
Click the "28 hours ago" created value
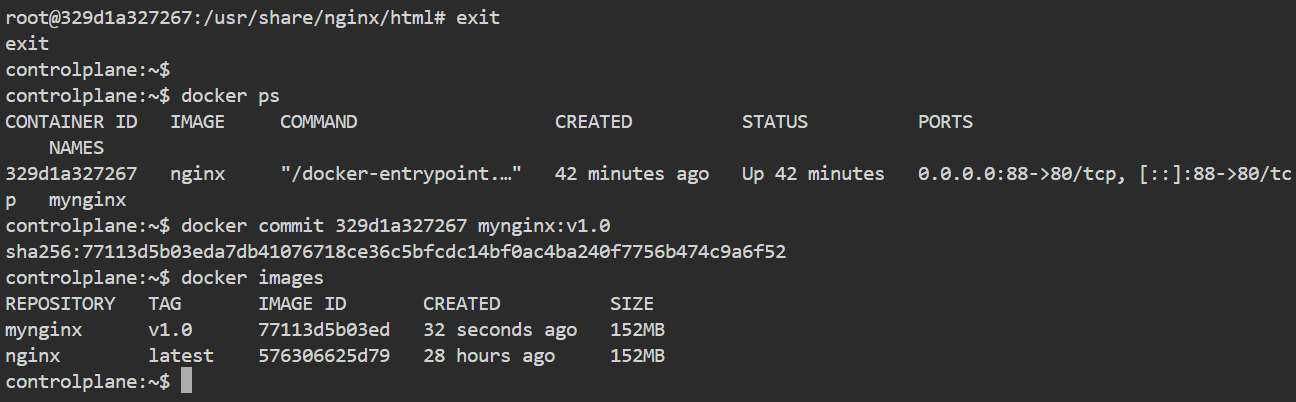point(489,356)
